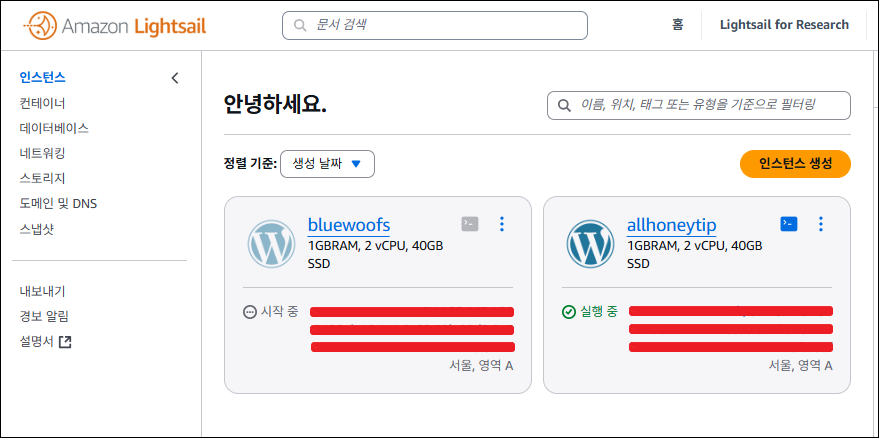Click the bluewoofs 1GBRAM spec text
Image resolution: width=879 pixels, height=438 pixels.
376,254
